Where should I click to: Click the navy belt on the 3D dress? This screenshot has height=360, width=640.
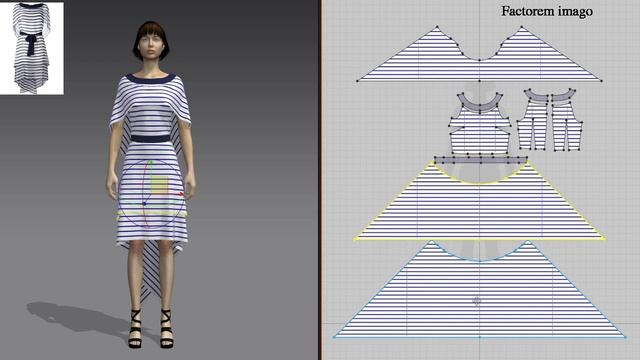tap(151, 138)
